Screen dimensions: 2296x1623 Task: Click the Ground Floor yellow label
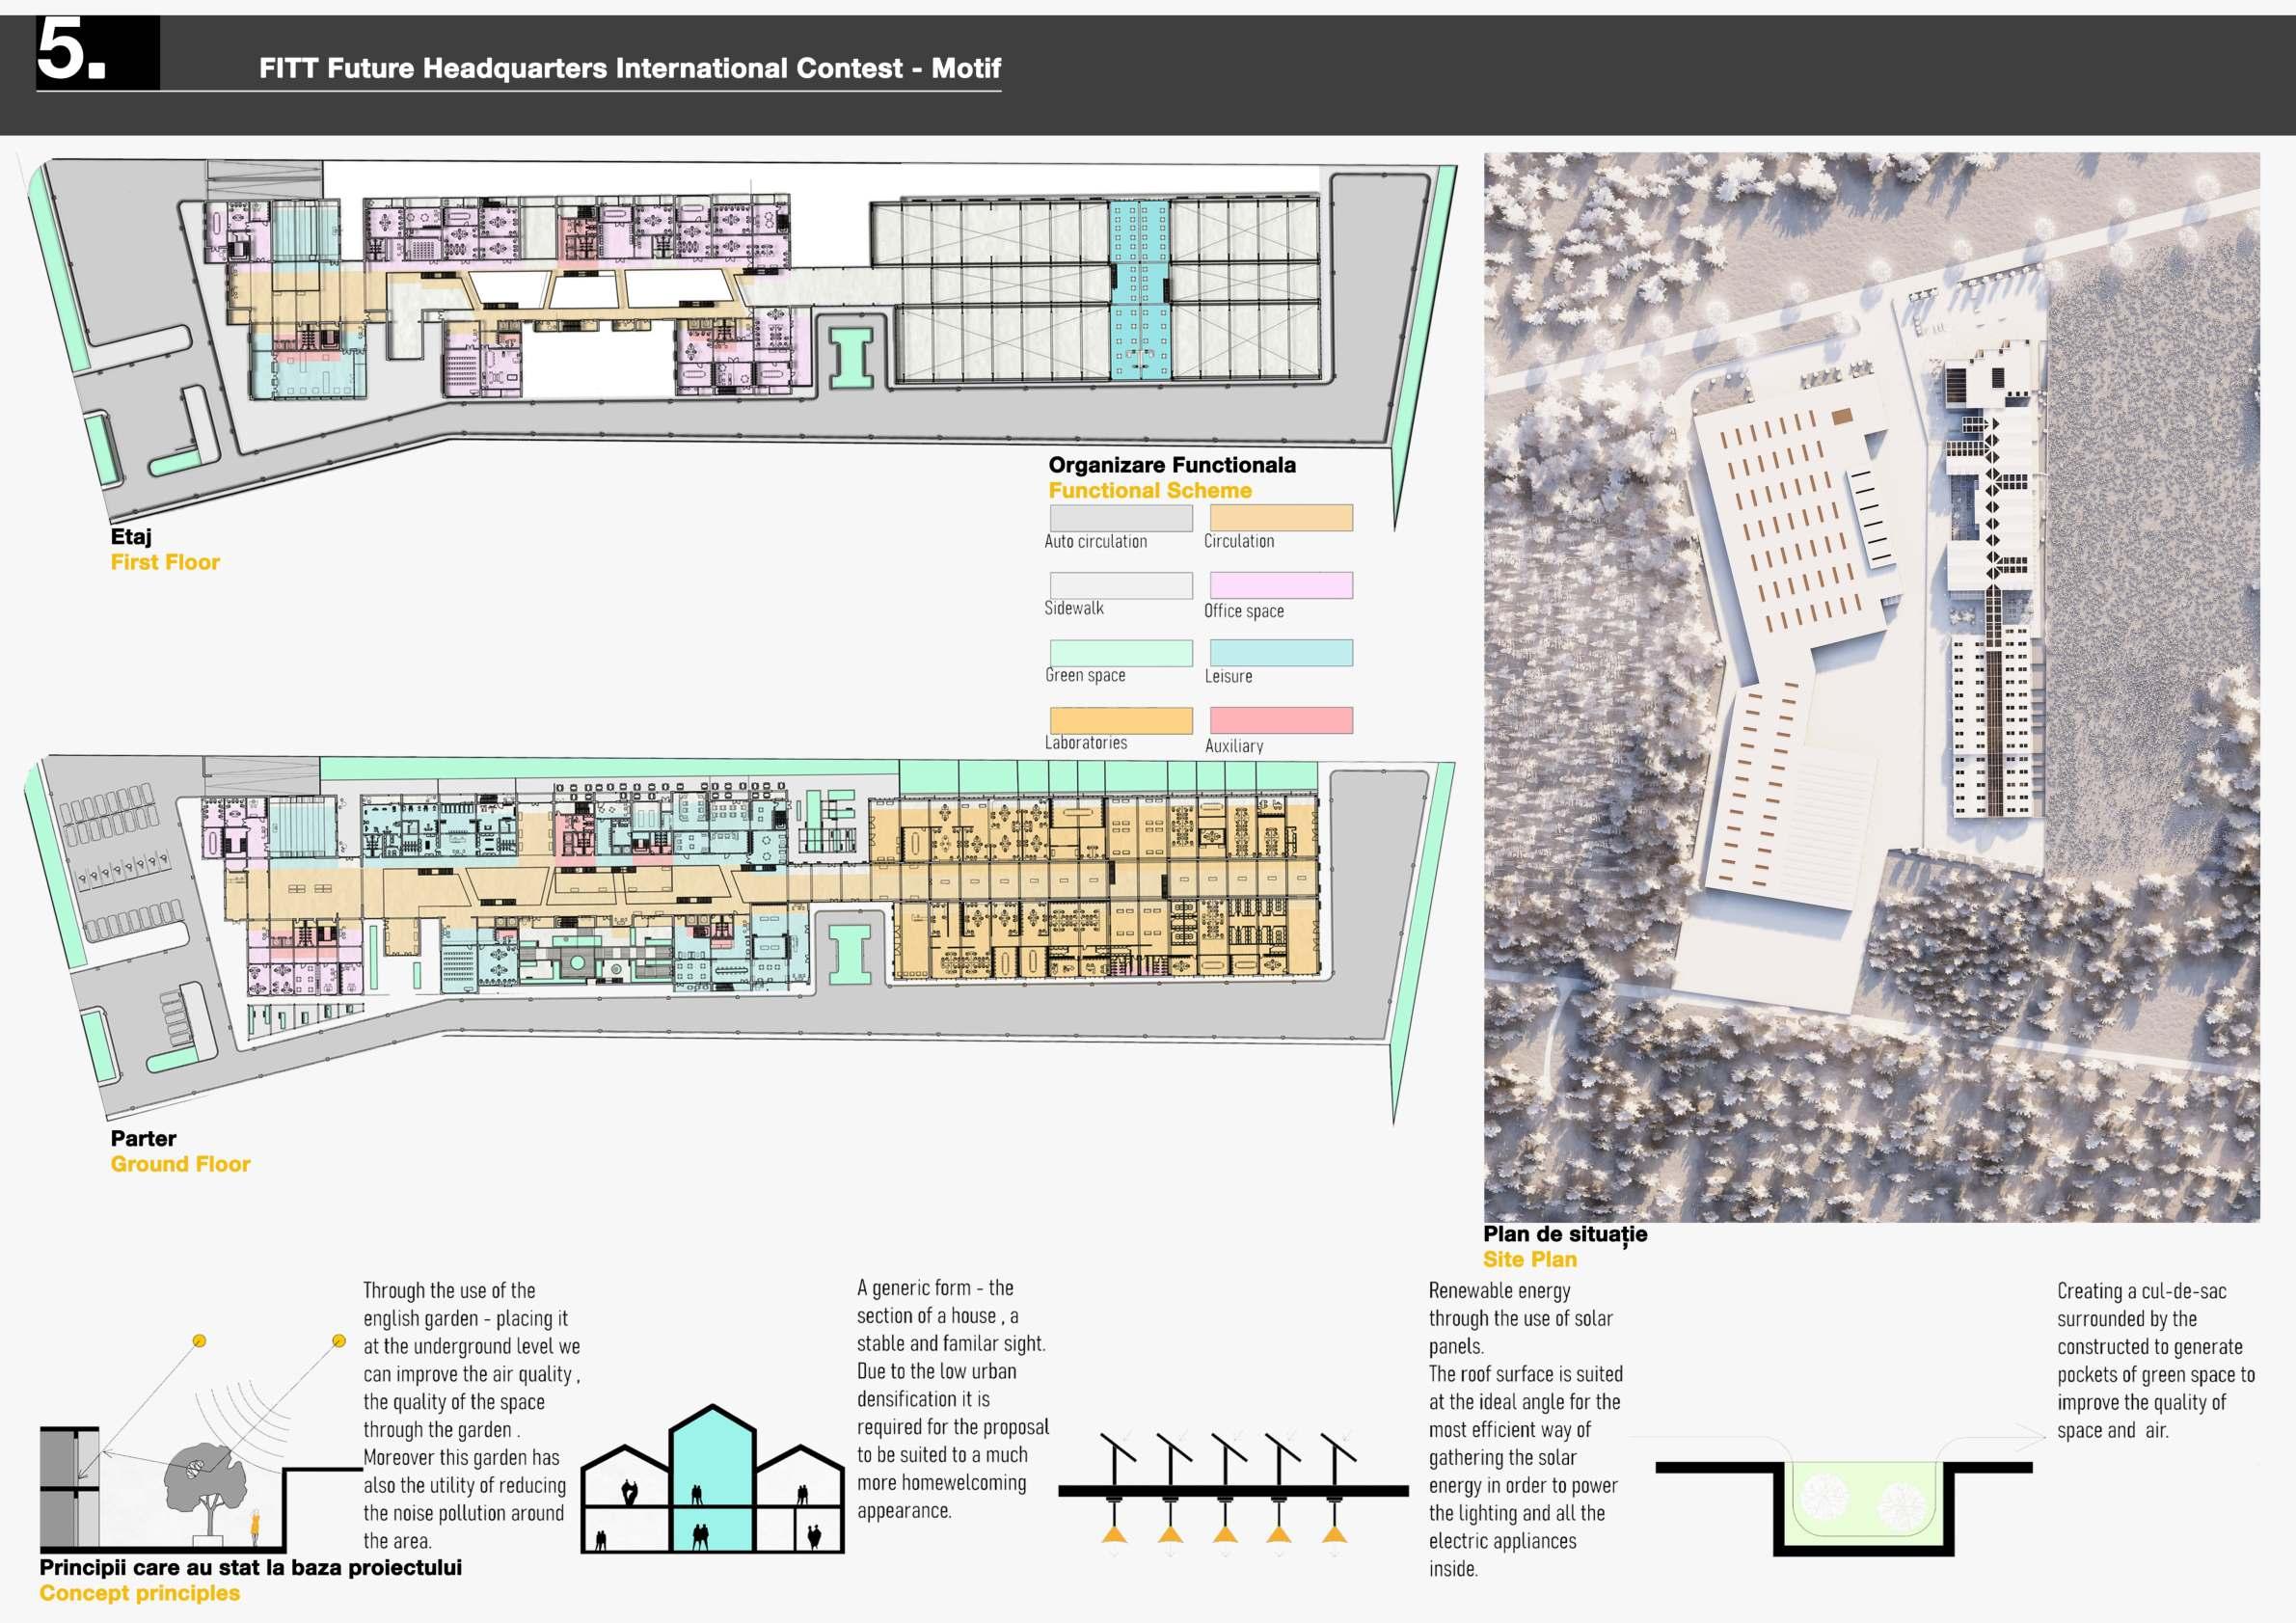coord(180,1164)
